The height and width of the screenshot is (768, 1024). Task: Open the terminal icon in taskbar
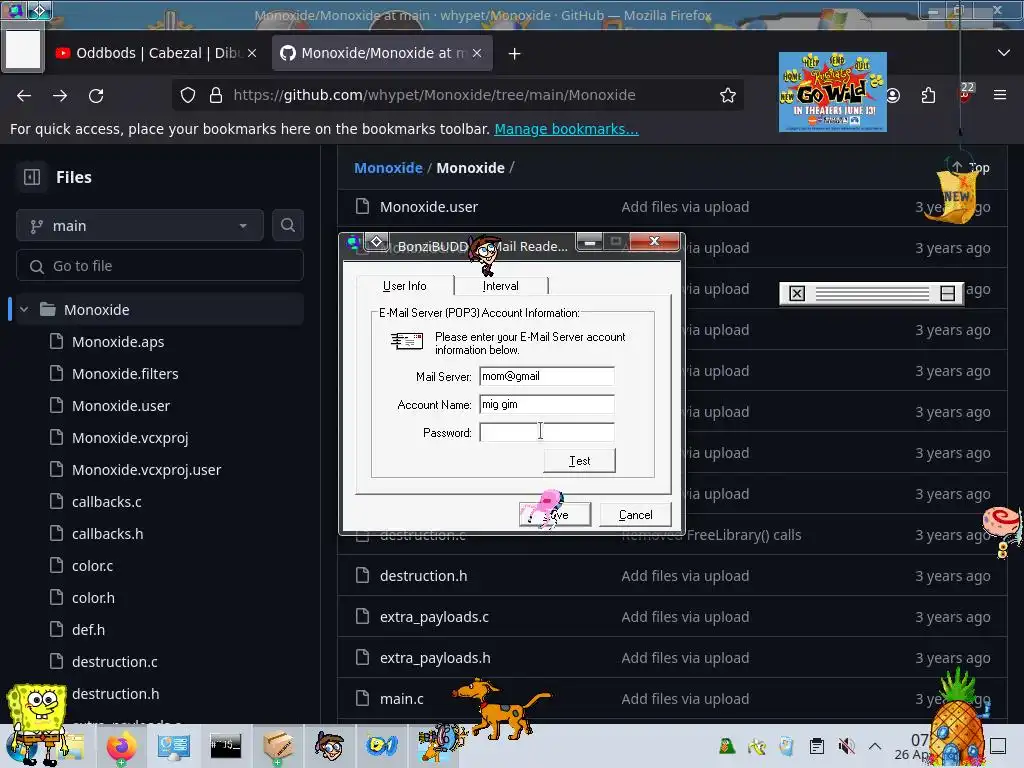[x=226, y=746]
